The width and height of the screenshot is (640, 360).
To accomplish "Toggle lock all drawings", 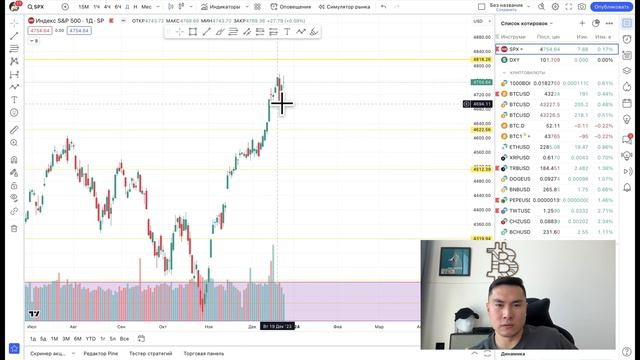I will click(14, 186).
